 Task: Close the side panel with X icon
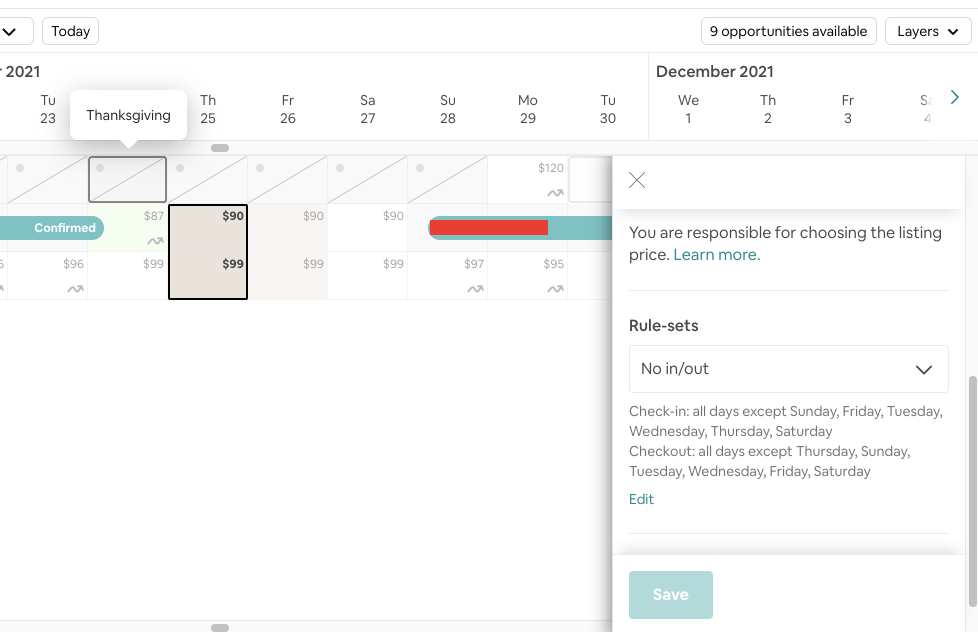(x=637, y=180)
